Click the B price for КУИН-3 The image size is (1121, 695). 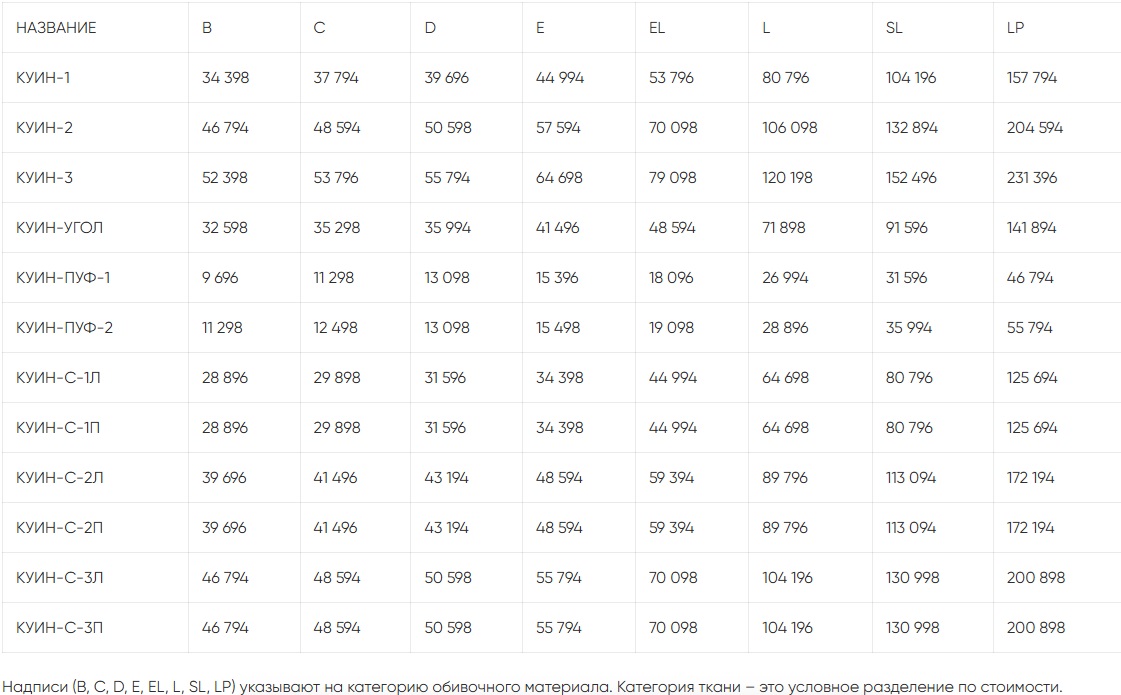225,178
